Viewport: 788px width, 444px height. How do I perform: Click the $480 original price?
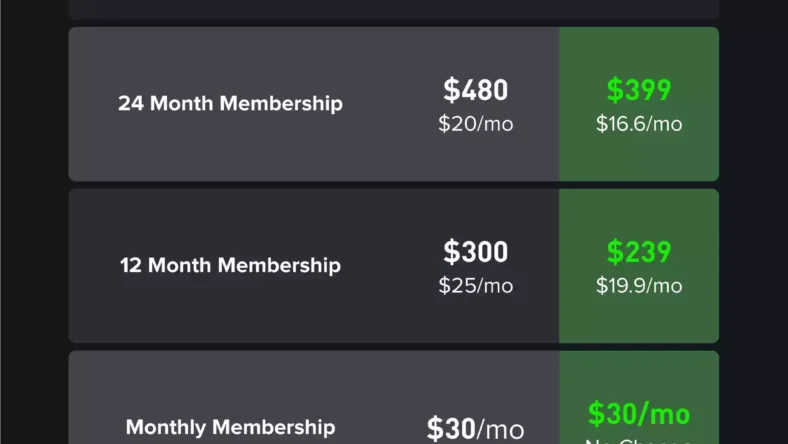pyautogui.click(x=476, y=90)
